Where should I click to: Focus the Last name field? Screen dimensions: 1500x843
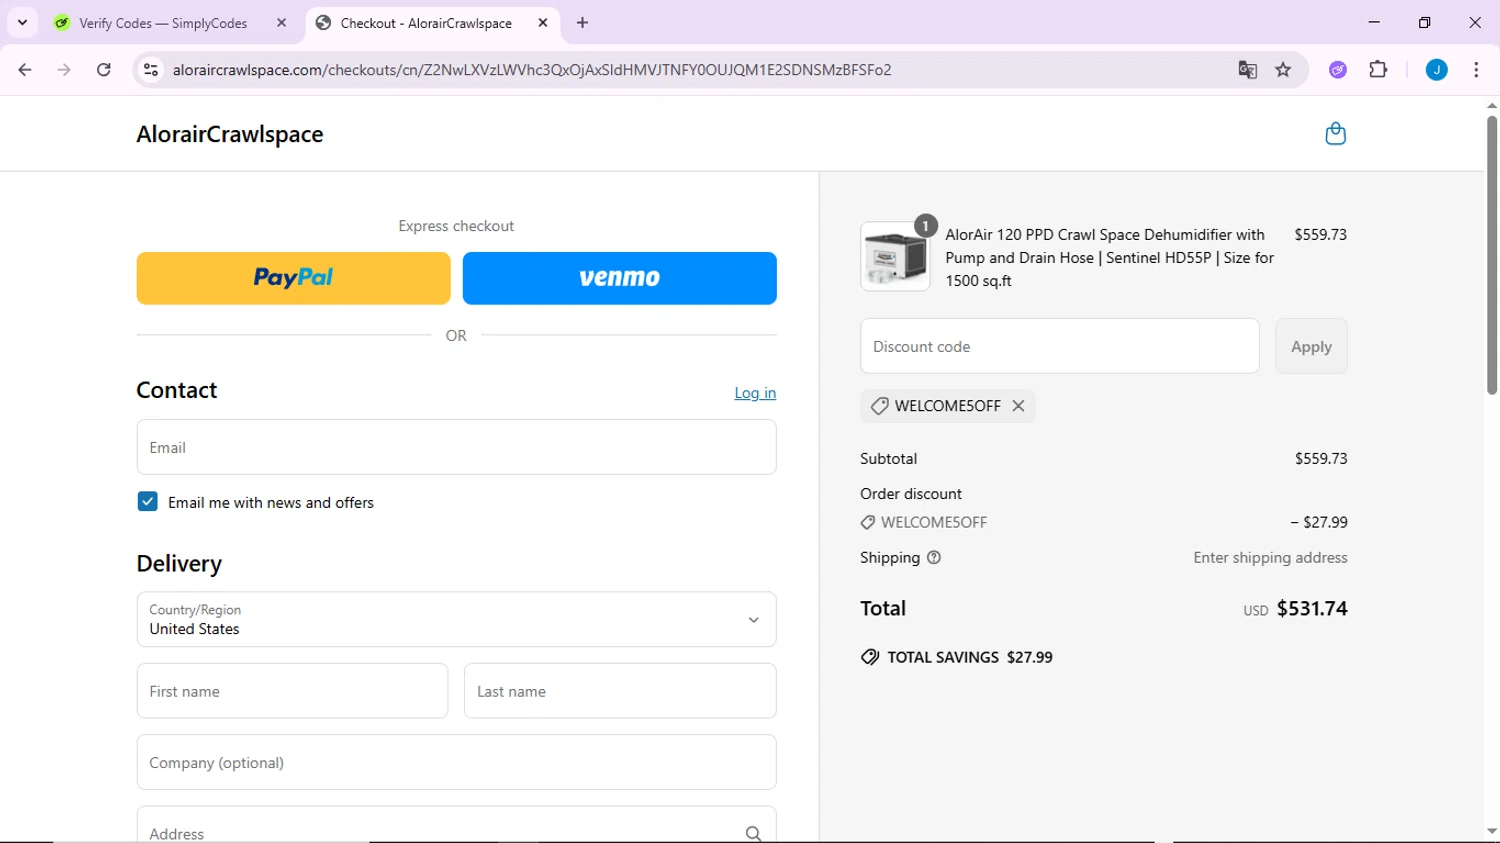[620, 691]
